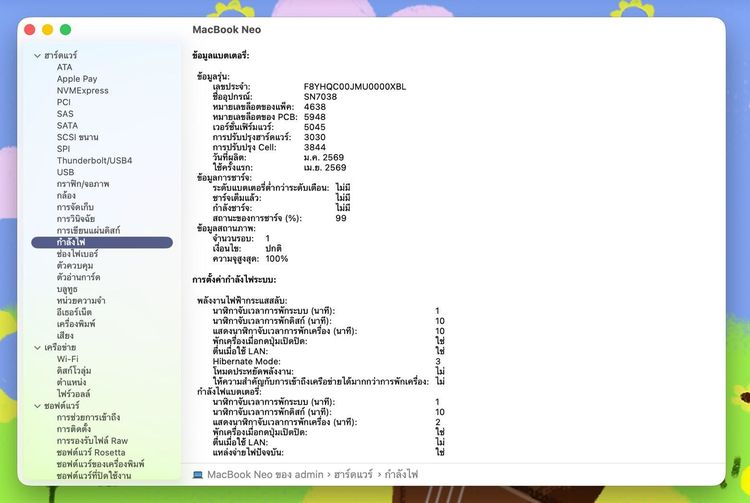Select SATA in the sidebar
Image resolution: width=750 pixels, height=503 pixels.
[x=67, y=125]
